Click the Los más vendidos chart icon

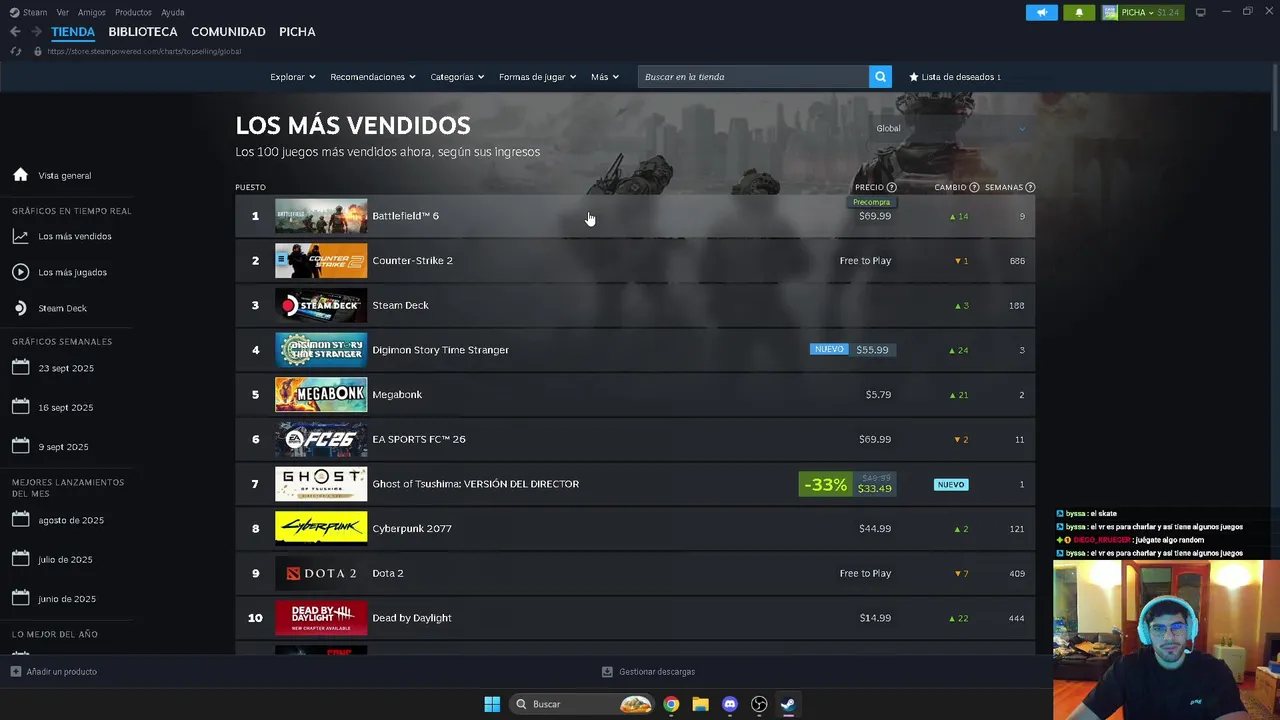coord(20,236)
